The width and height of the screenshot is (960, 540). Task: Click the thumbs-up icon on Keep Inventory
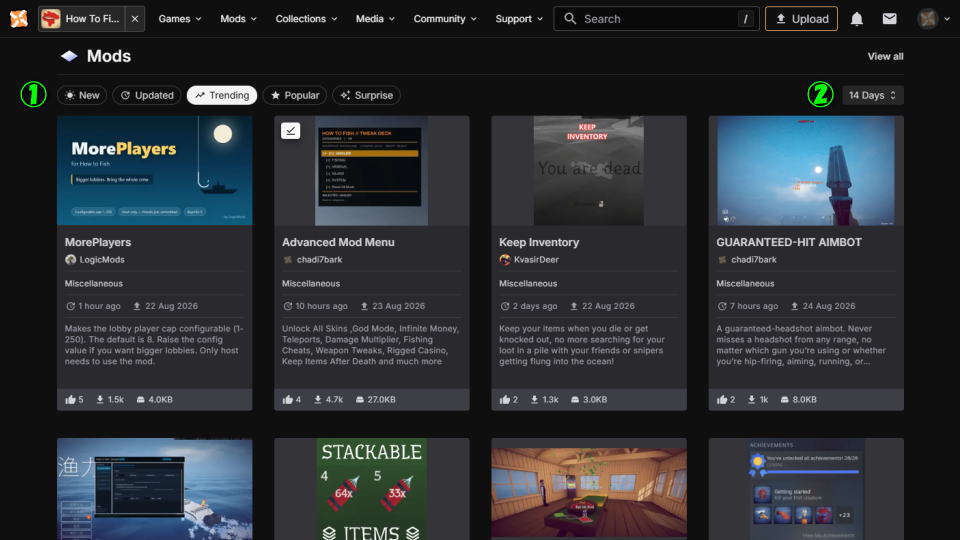tap(504, 400)
